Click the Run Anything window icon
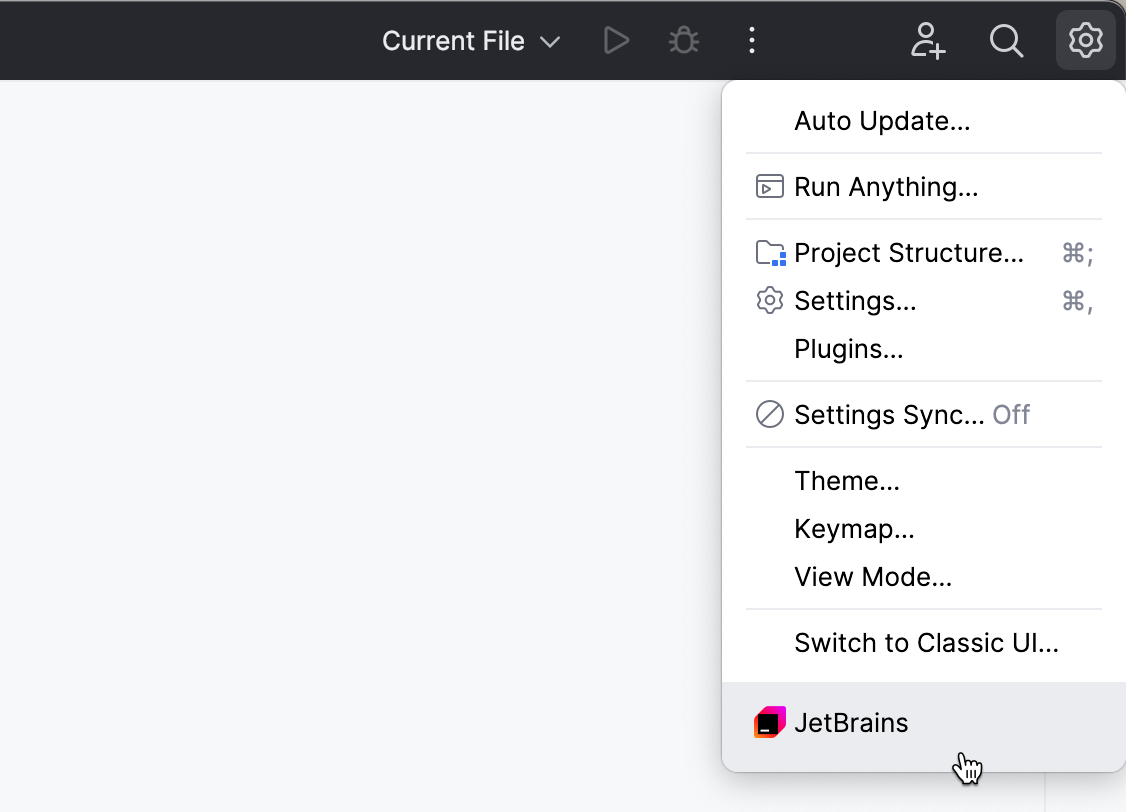This screenshot has height=812, width=1126. pyautogui.click(x=769, y=187)
